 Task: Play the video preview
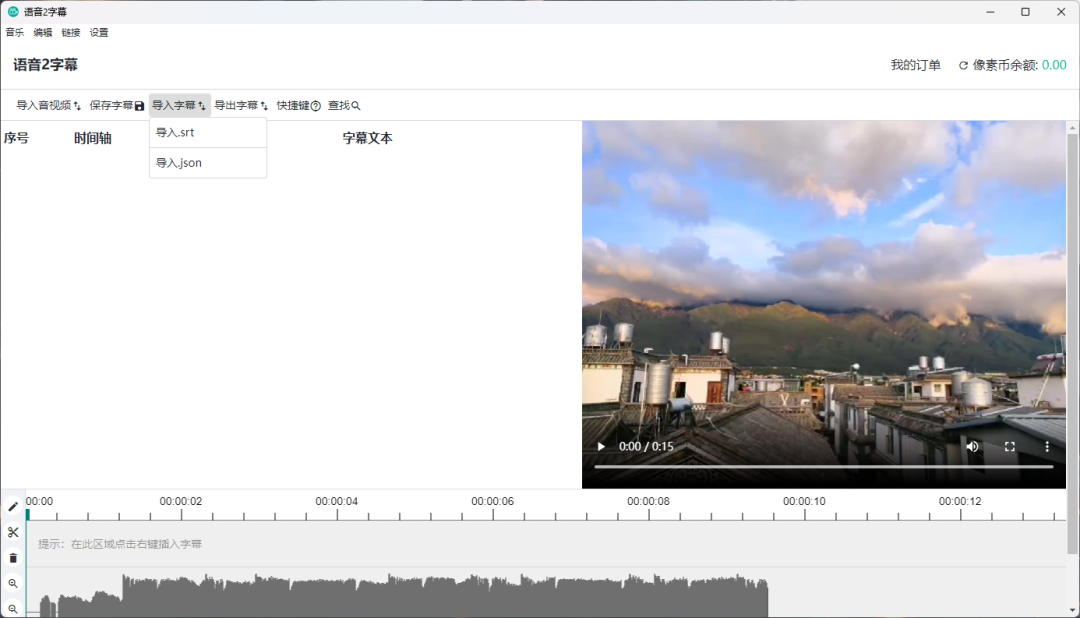[x=601, y=446]
